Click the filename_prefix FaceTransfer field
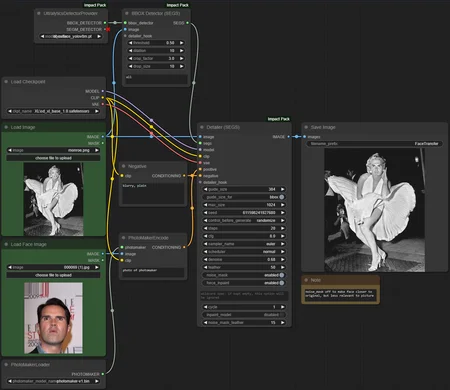This screenshot has width=450, height=390. tap(374, 144)
